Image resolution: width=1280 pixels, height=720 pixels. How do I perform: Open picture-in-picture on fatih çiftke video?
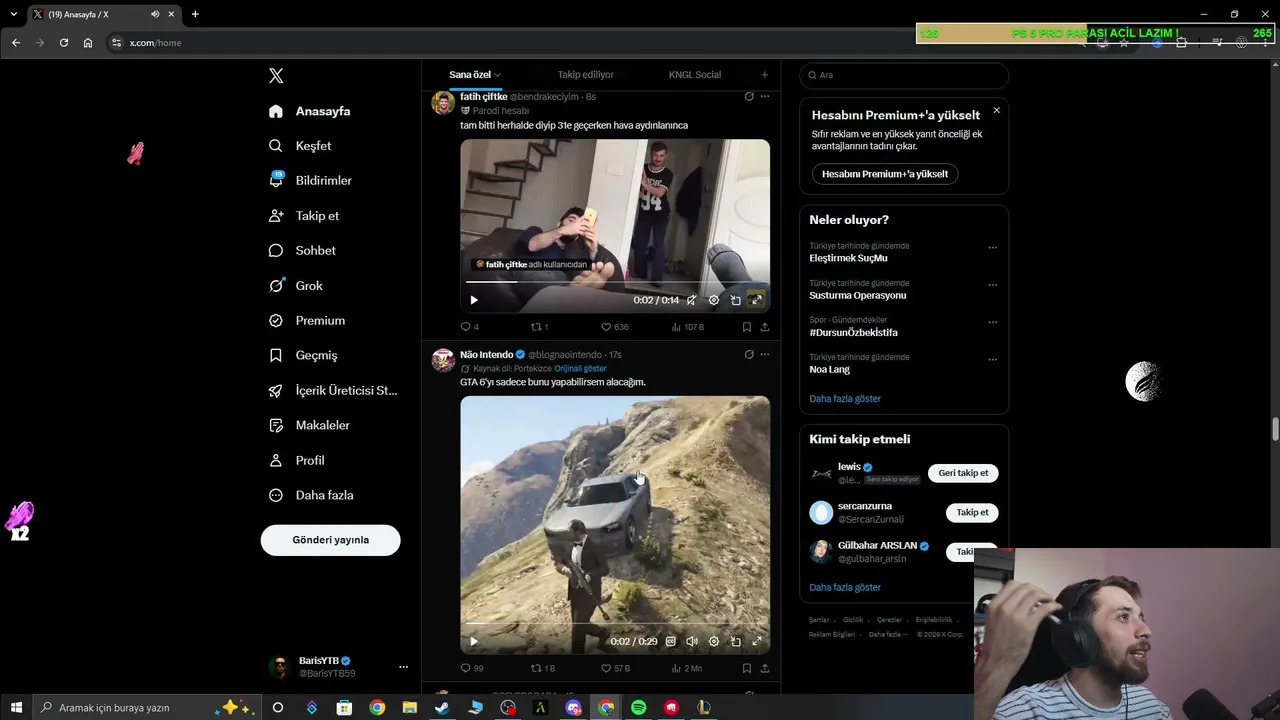(736, 300)
